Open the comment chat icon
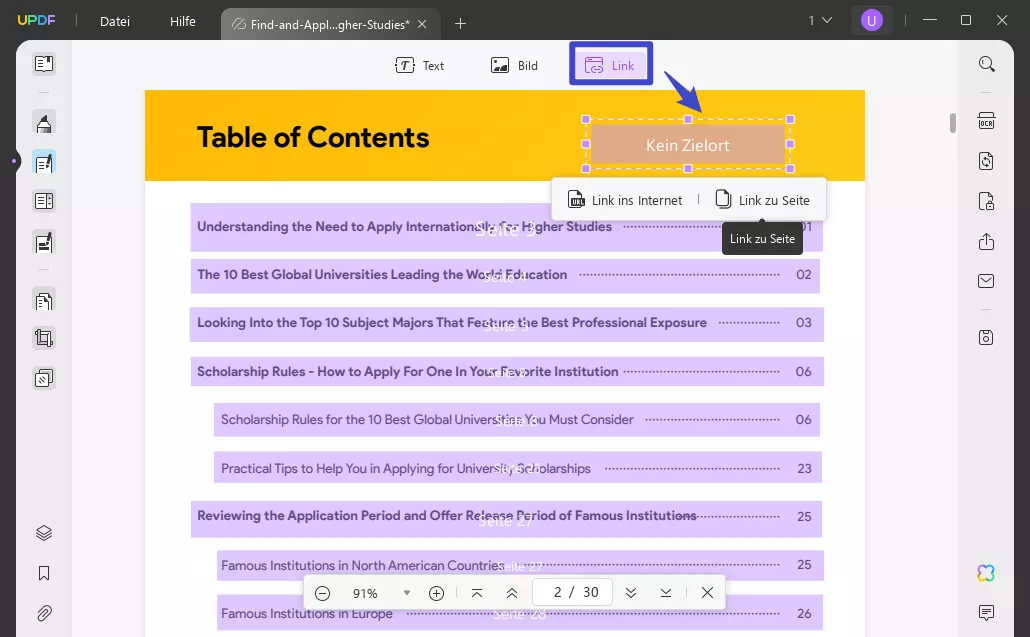This screenshot has height=637, width=1030. tap(986, 612)
